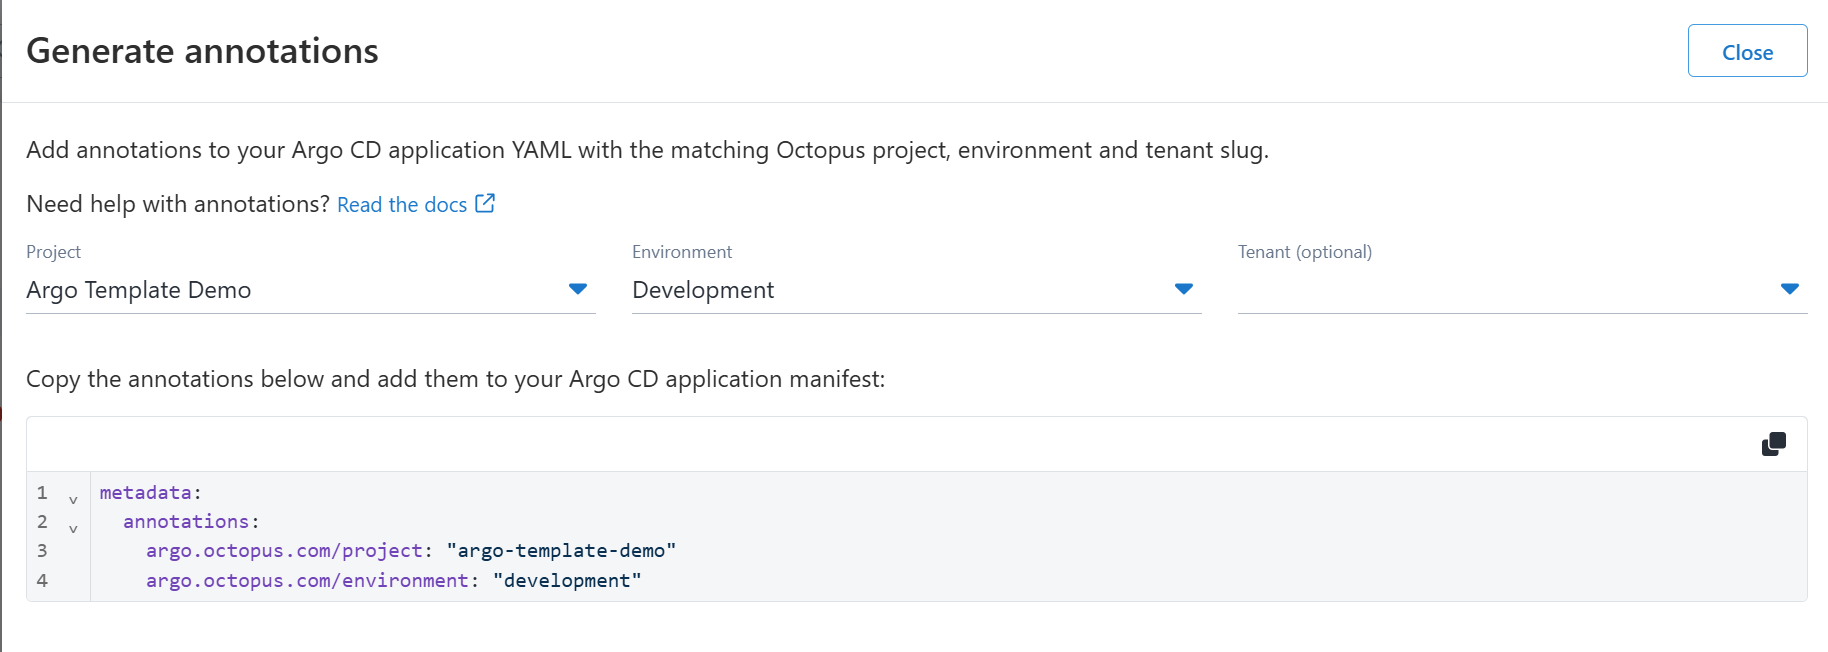The height and width of the screenshot is (652, 1828).
Task: Open the Tenant (optional) dropdown arrow
Action: pos(1789,289)
